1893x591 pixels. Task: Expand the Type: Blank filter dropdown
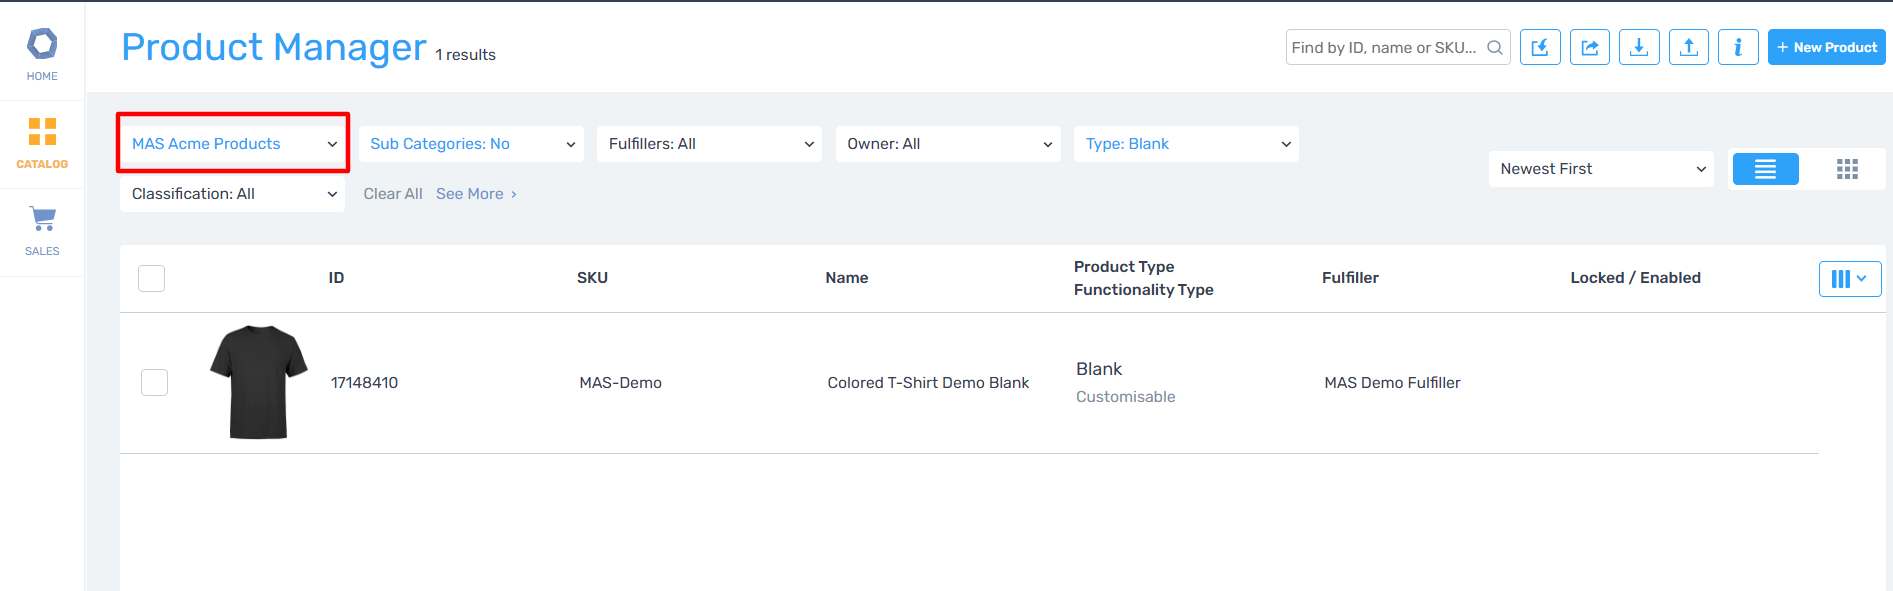(1185, 144)
